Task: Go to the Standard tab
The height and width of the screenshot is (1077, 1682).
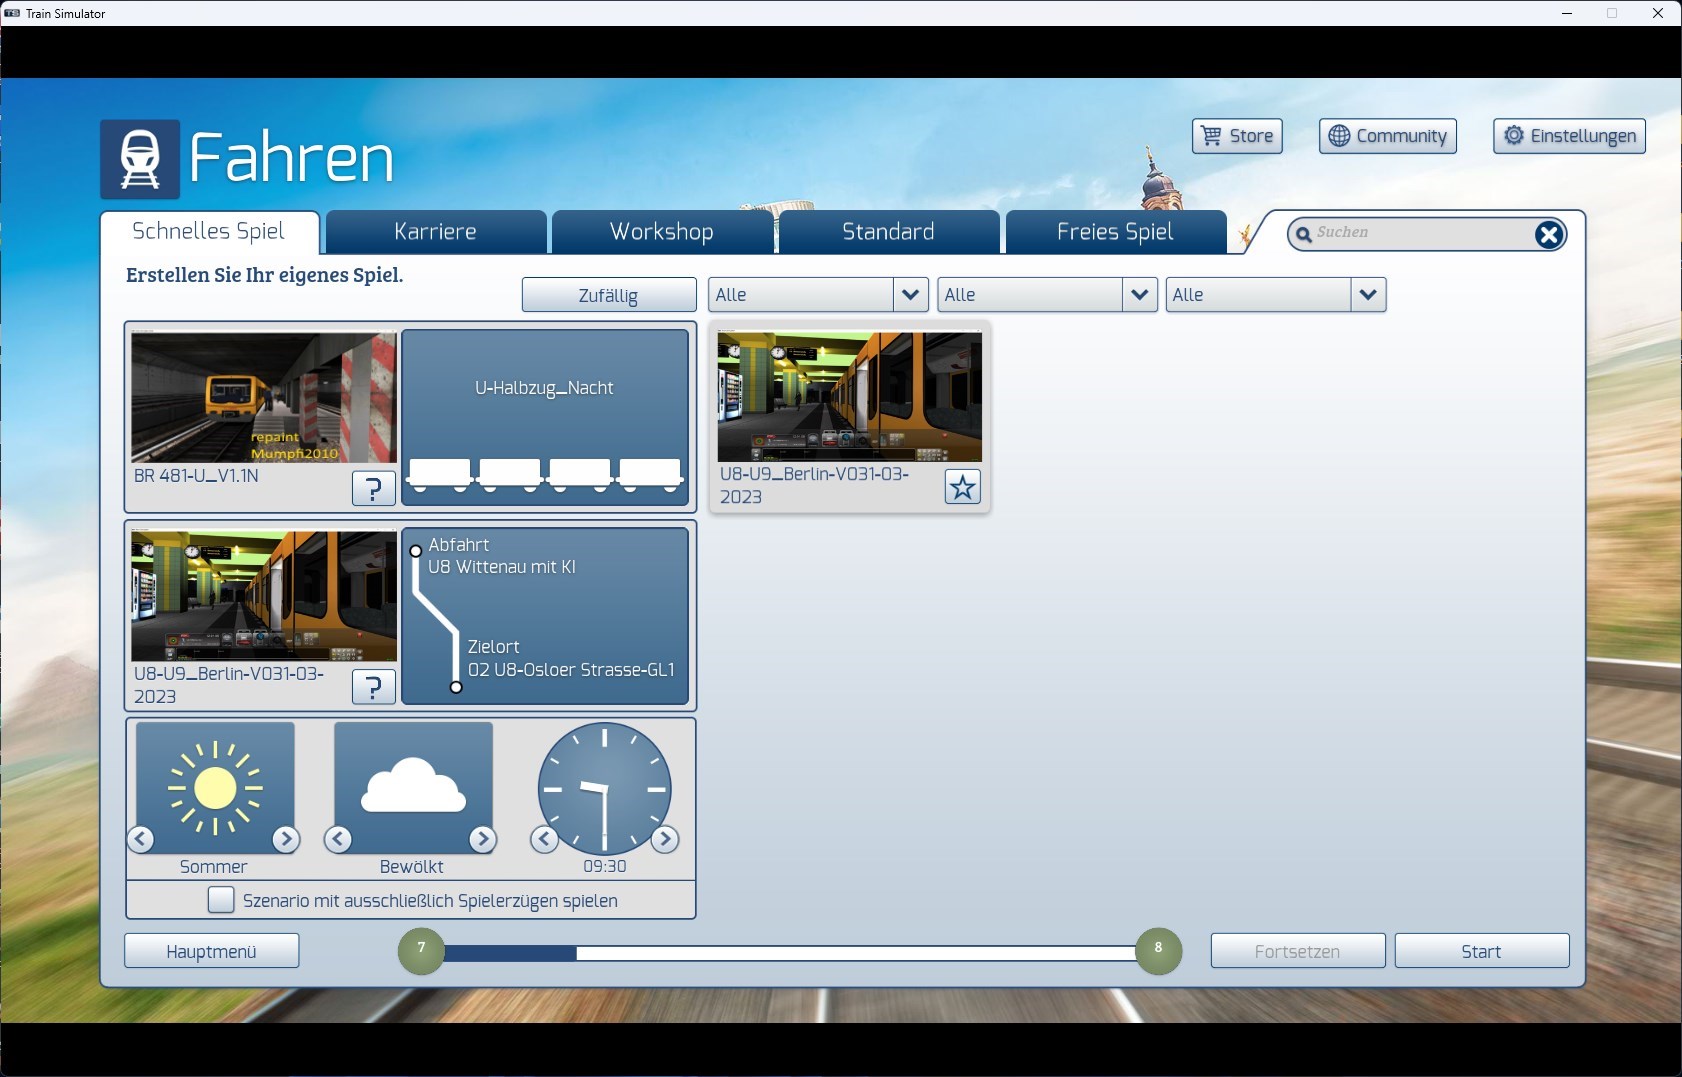Action: (x=888, y=232)
